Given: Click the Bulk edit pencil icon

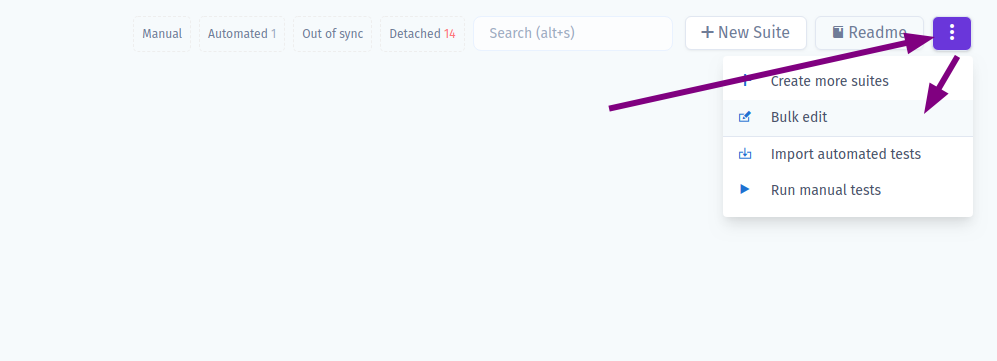Looking at the screenshot, I should [x=745, y=117].
